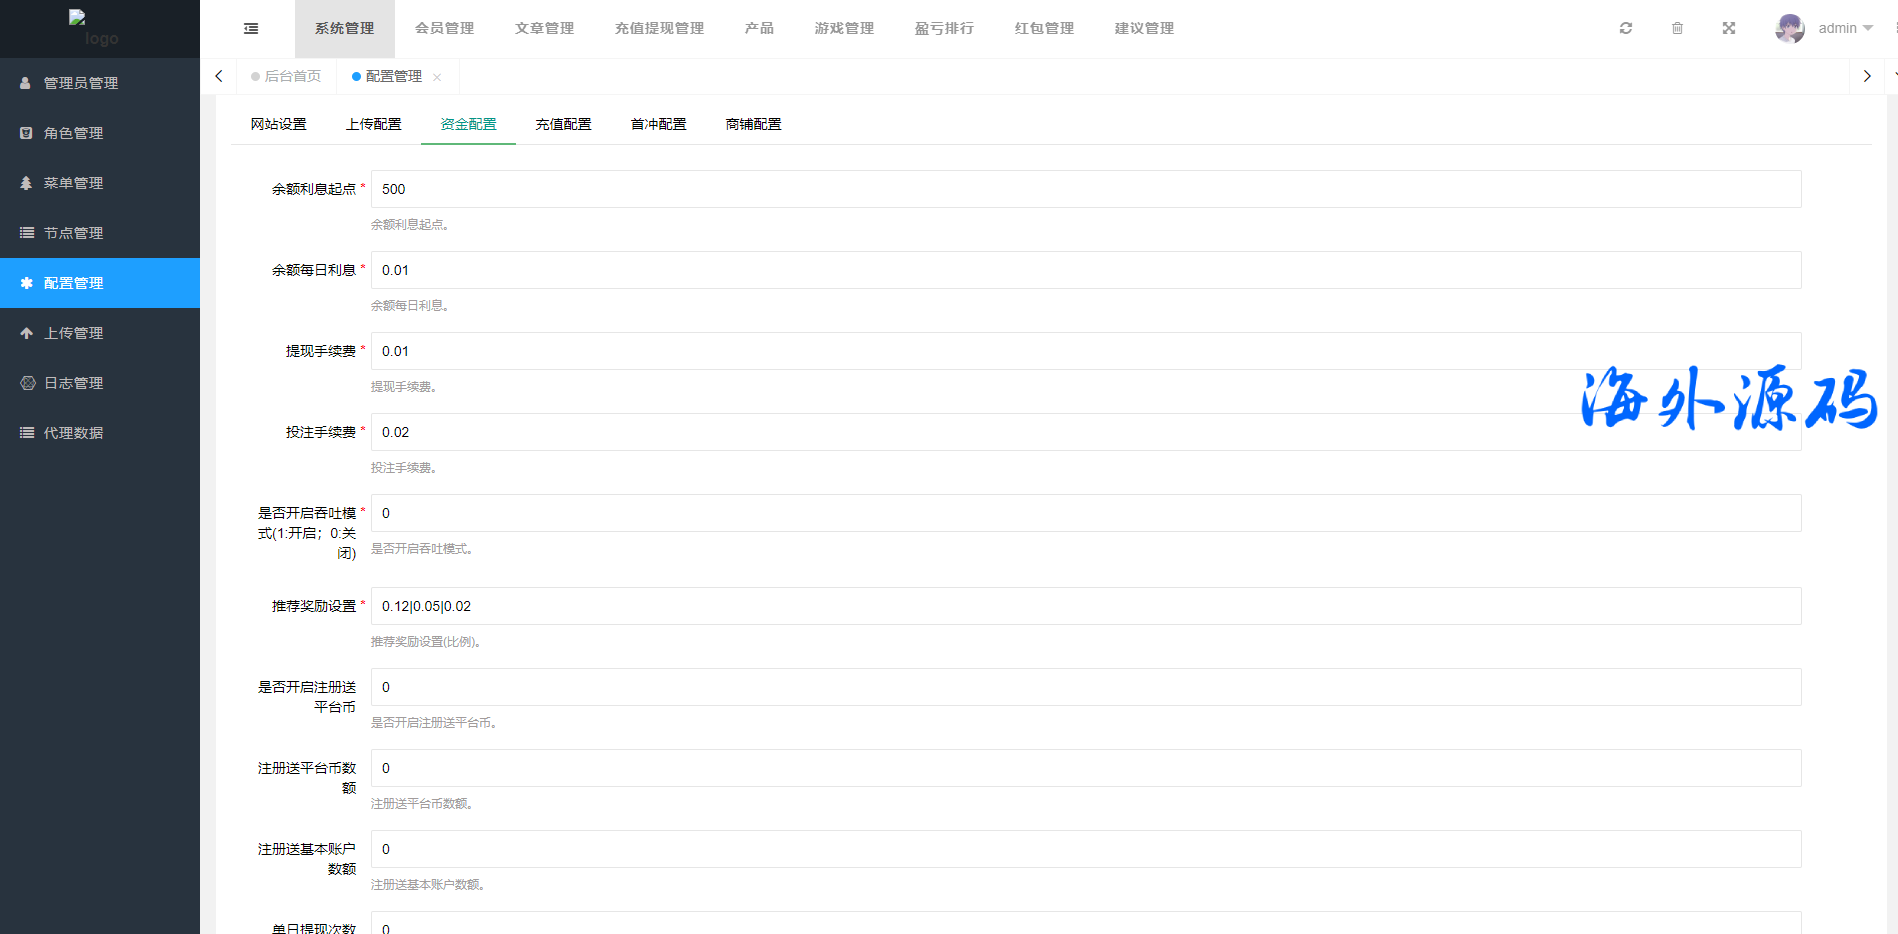Expand the admin account dropdown

coord(1845,28)
